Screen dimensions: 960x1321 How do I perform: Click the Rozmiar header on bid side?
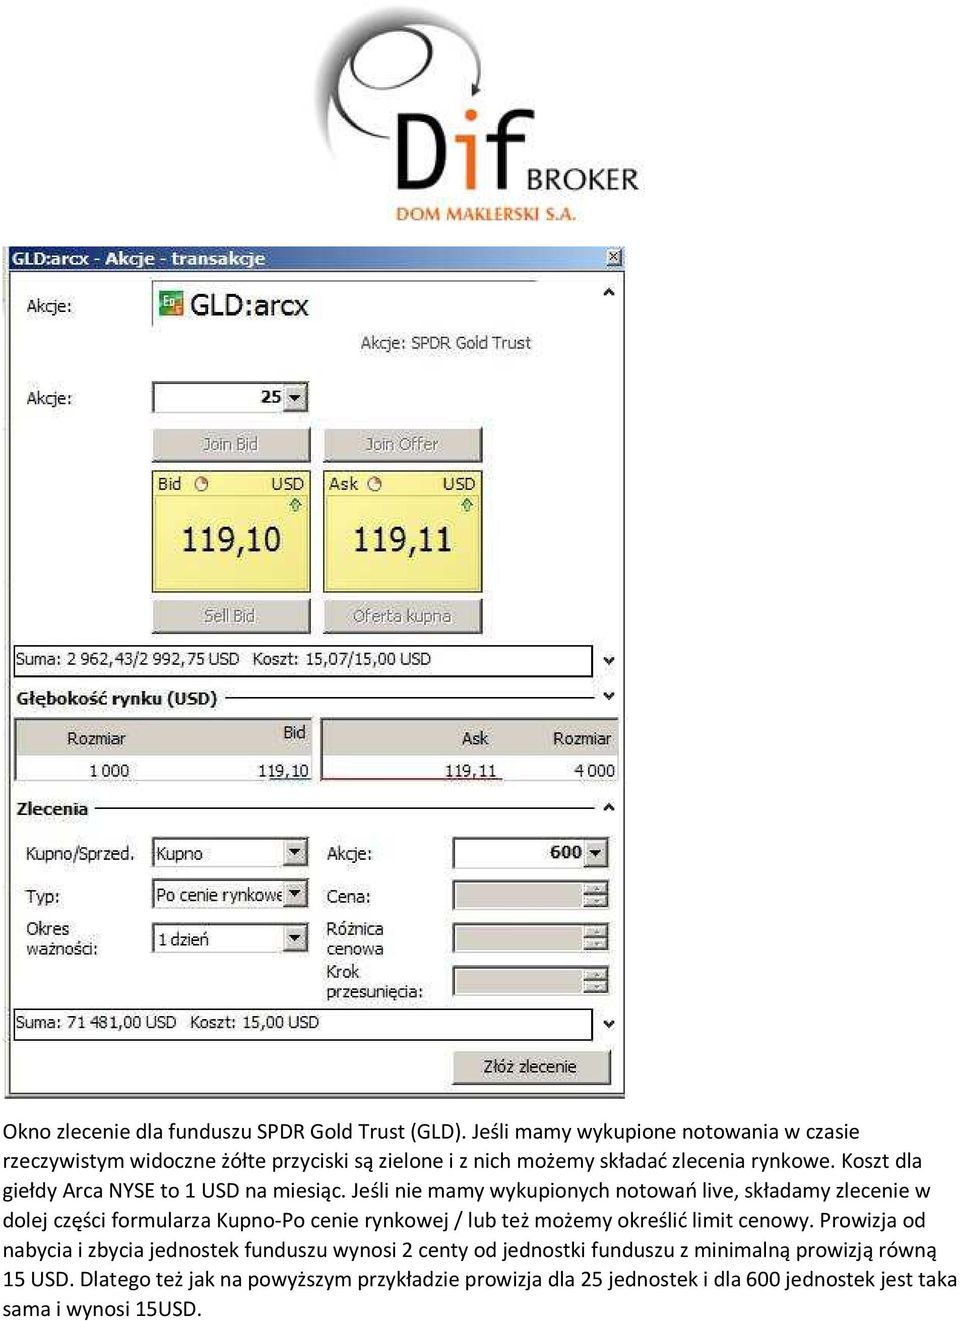pyautogui.click(x=96, y=739)
